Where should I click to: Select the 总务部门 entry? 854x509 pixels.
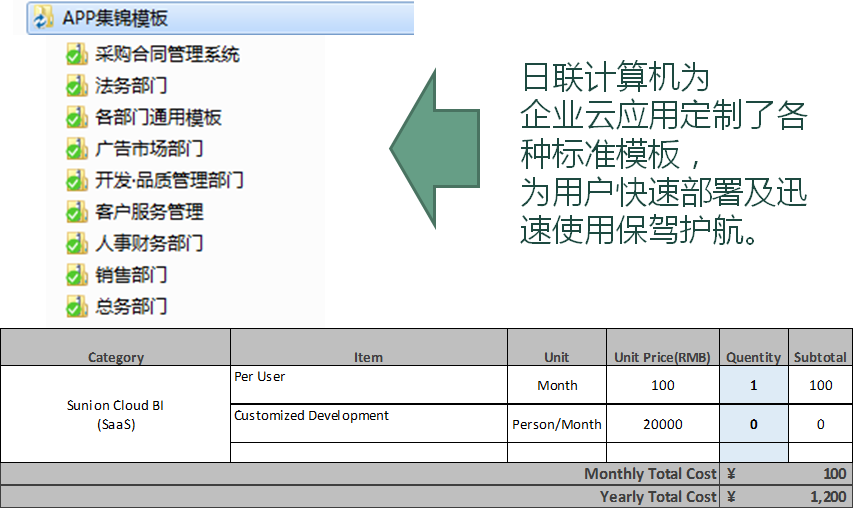131,306
